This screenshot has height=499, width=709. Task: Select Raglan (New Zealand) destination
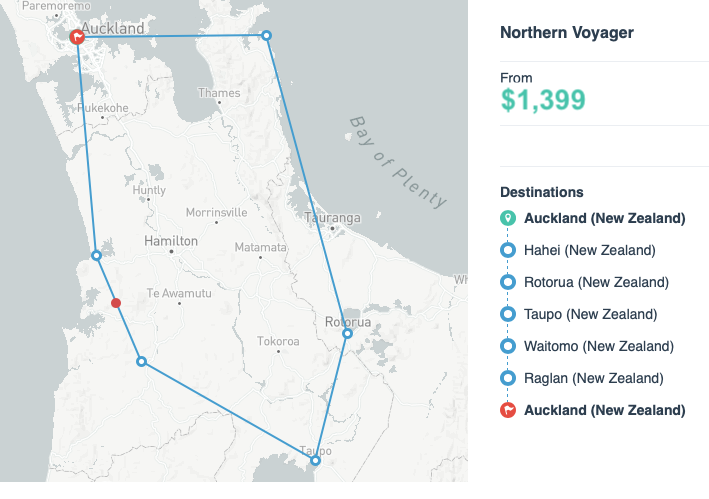(x=594, y=378)
